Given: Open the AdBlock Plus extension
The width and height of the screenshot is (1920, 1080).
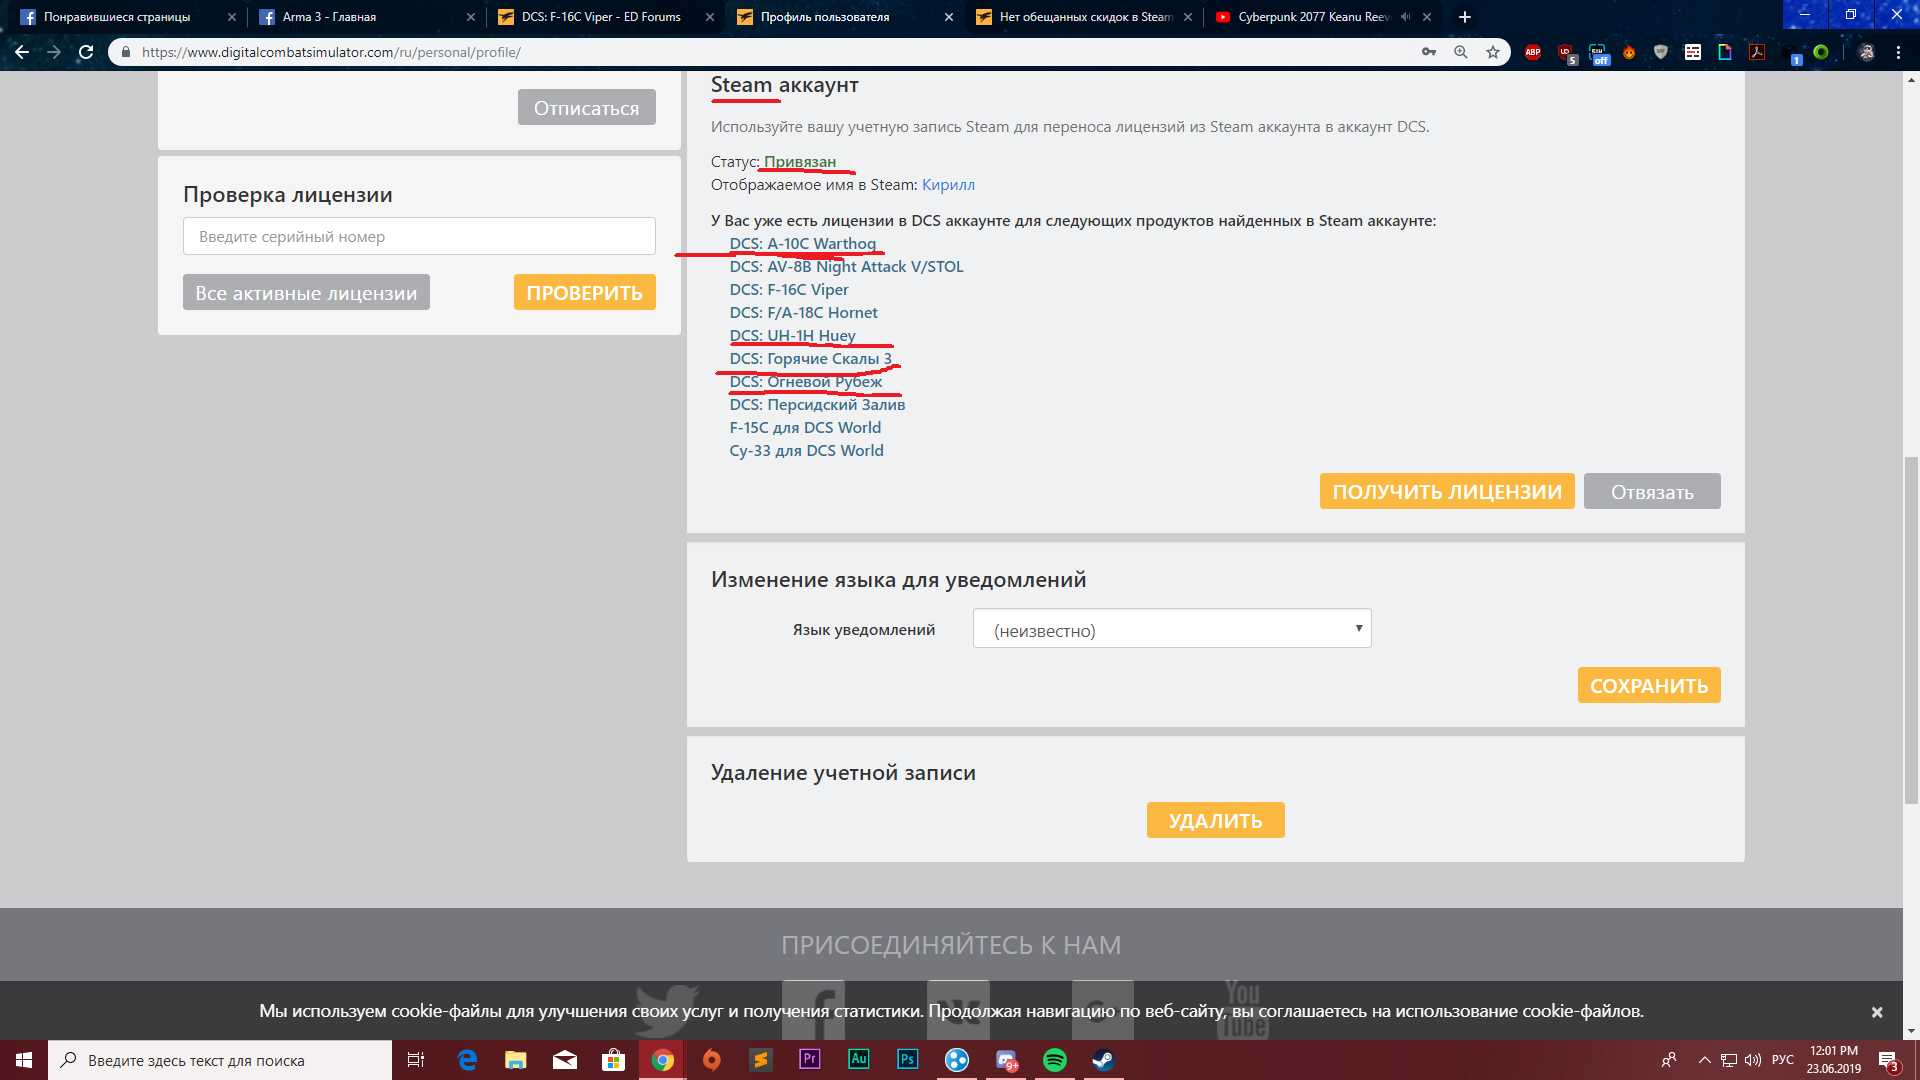Looking at the screenshot, I should pos(1533,52).
